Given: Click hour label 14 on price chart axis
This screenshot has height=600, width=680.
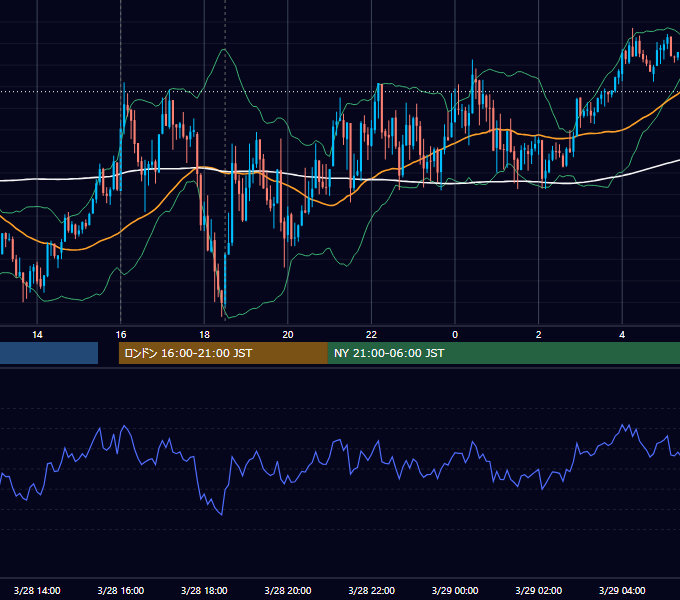Looking at the screenshot, I should [37, 334].
